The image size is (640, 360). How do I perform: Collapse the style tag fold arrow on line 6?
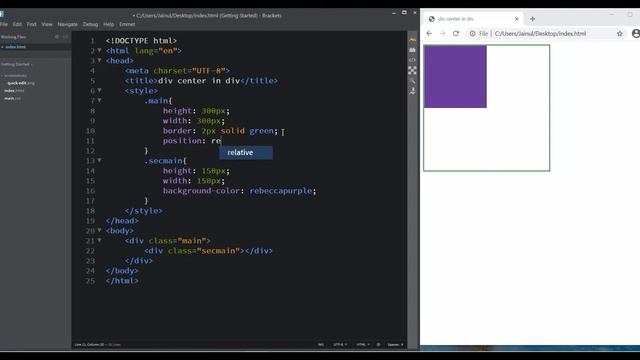pyautogui.click(x=99, y=90)
